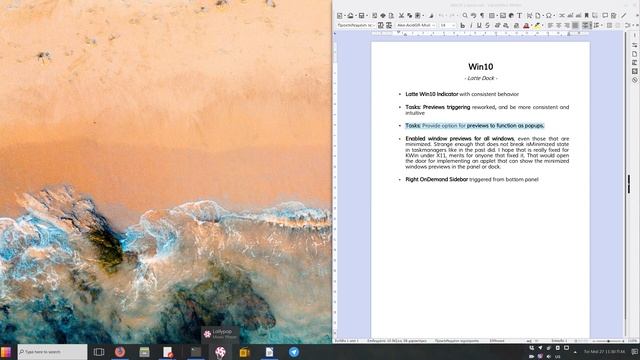Open the notifications icon on taskbar
This screenshot has width=640, height=360.
pyautogui.click(x=635, y=351)
